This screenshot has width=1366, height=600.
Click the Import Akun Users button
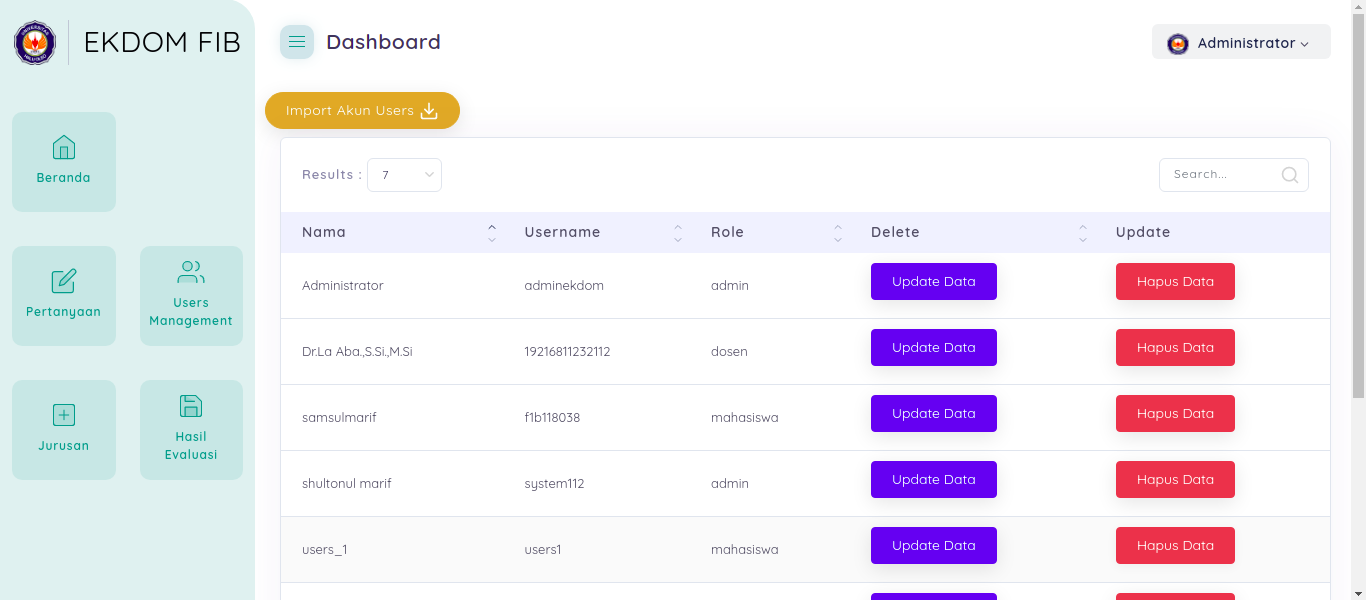pos(362,111)
